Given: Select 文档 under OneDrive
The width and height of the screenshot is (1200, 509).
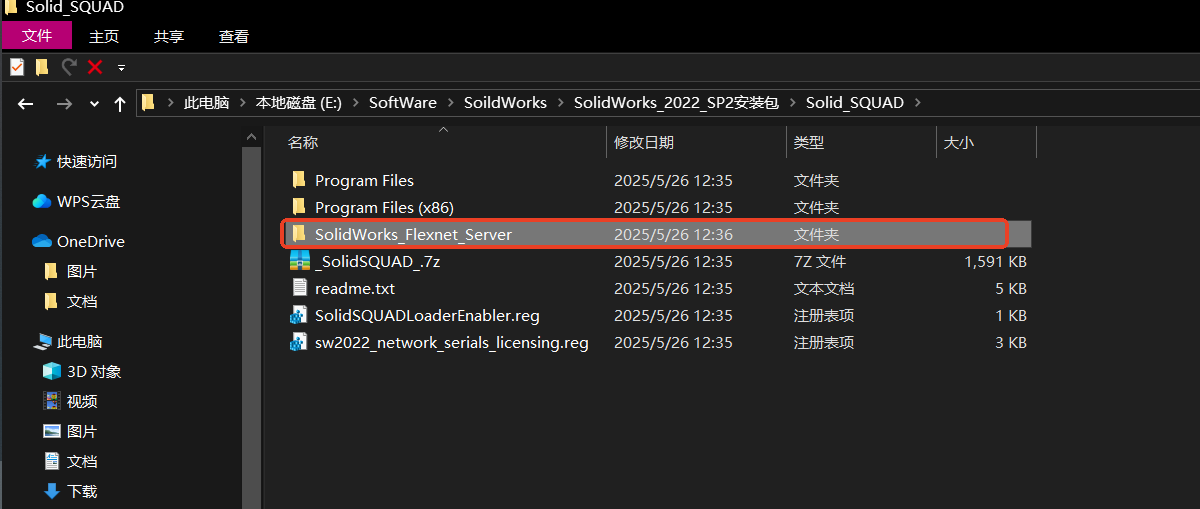Looking at the screenshot, I should [82, 301].
